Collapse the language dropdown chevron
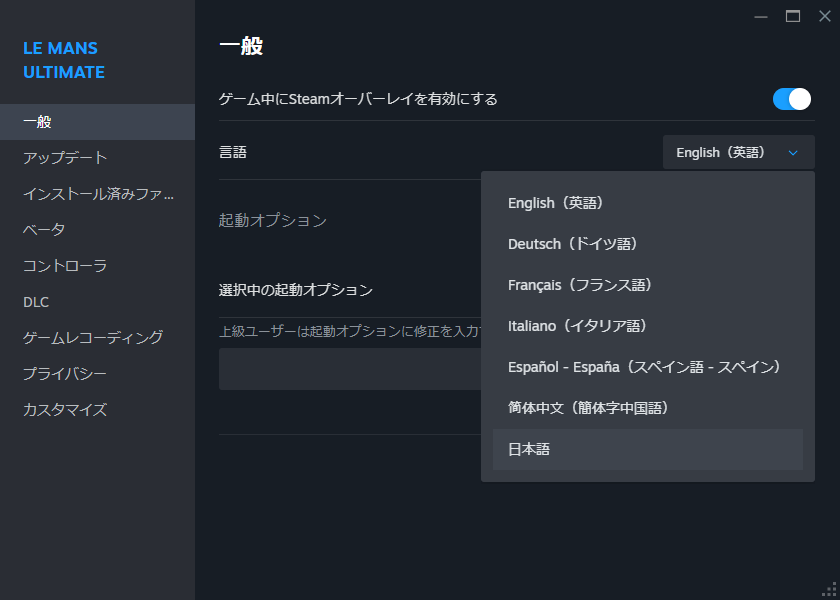The image size is (840, 600). pyautogui.click(x=794, y=152)
